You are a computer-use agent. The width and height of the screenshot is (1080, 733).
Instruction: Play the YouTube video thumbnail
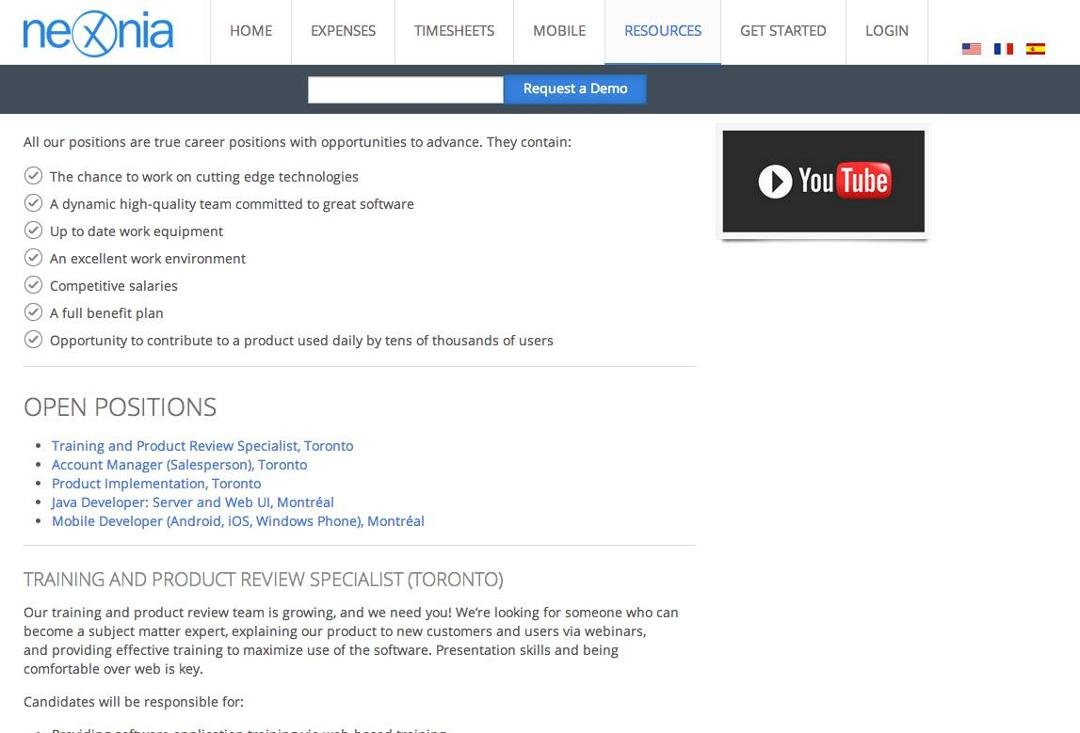[823, 181]
